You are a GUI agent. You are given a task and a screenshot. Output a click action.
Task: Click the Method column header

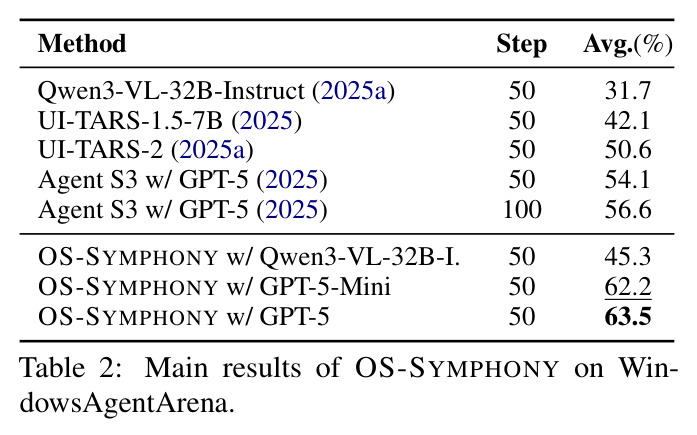click(82, 44)
